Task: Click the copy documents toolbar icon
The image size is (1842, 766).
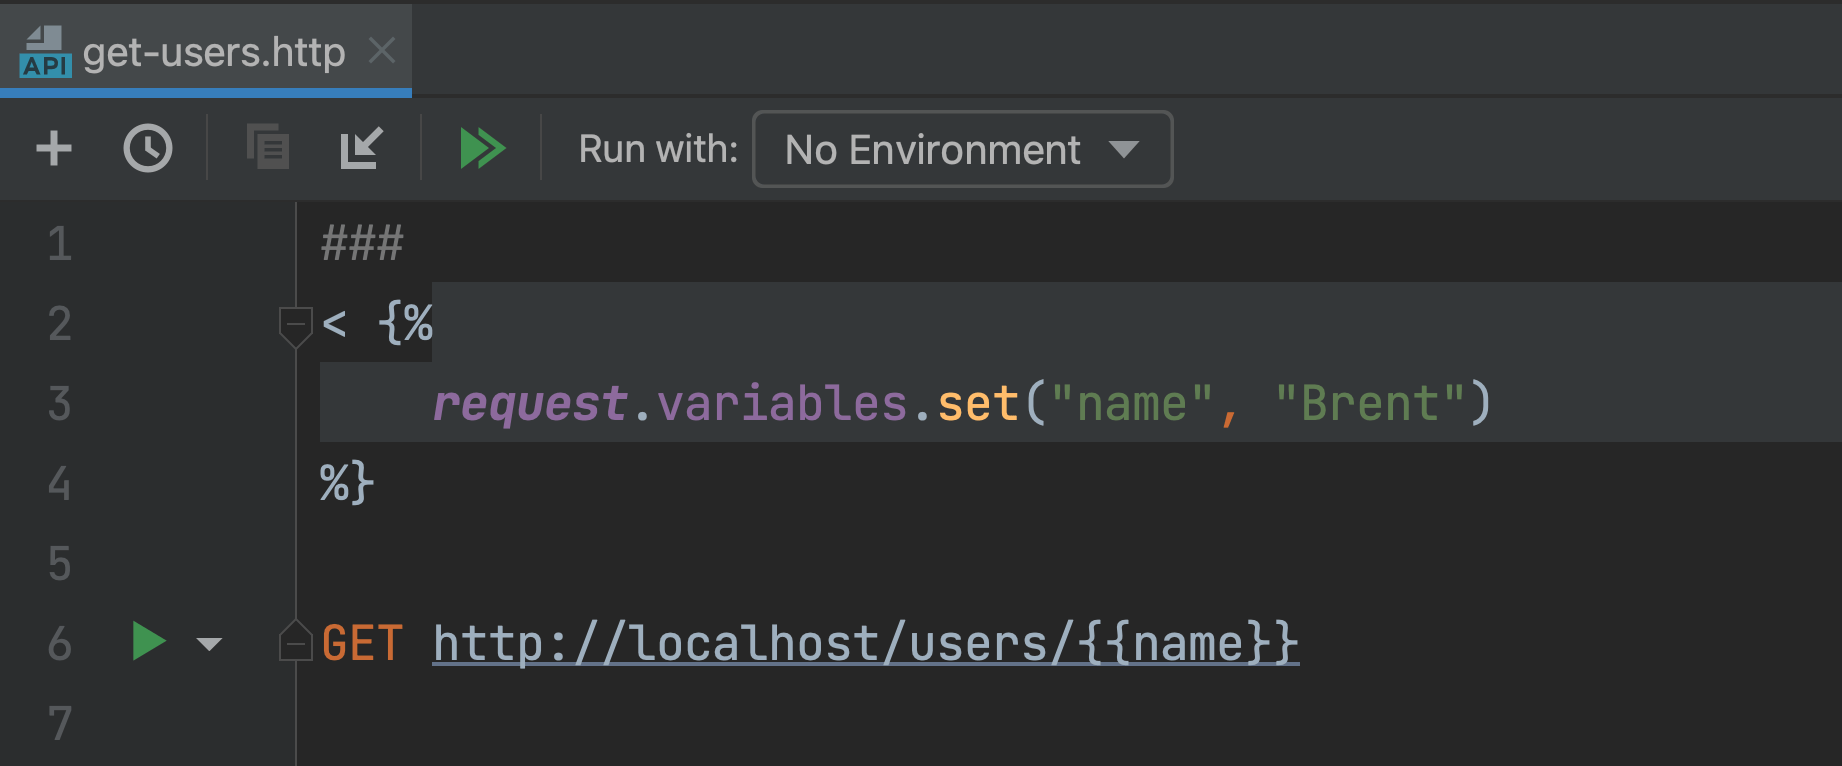Action: 268,148
